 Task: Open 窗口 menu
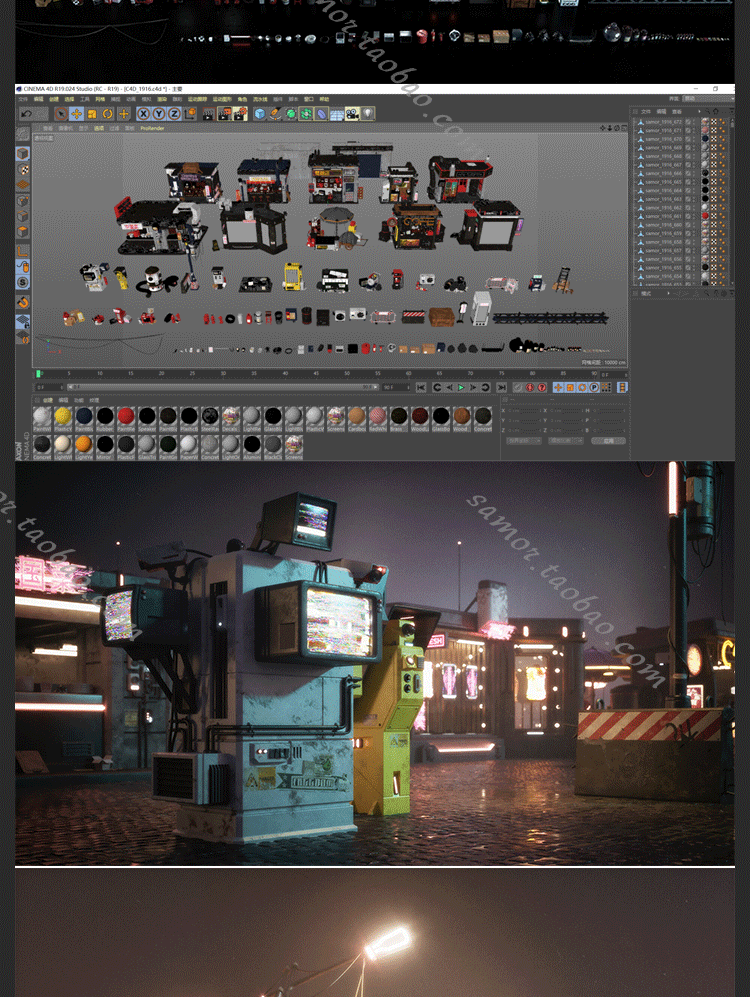point(308,99)
